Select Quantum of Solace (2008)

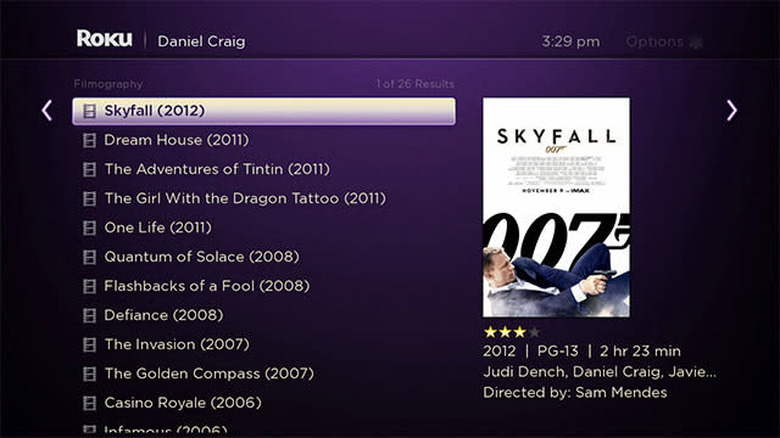click(201, 257)
